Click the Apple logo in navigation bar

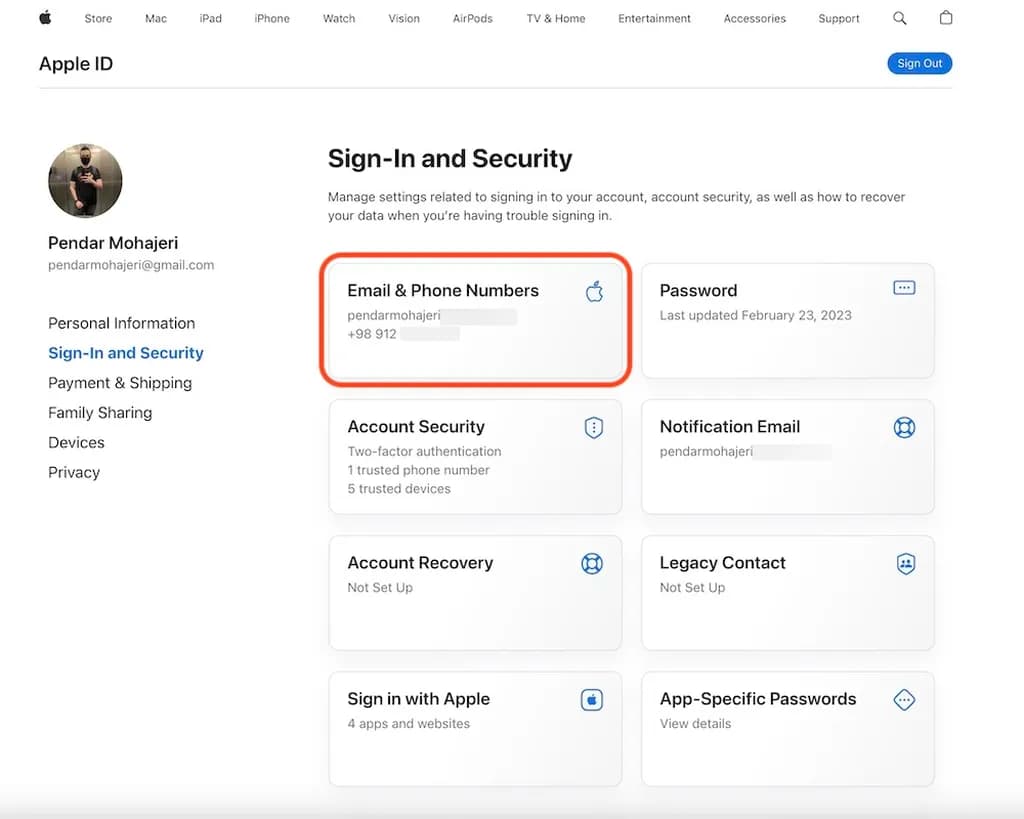click(45, 18)
